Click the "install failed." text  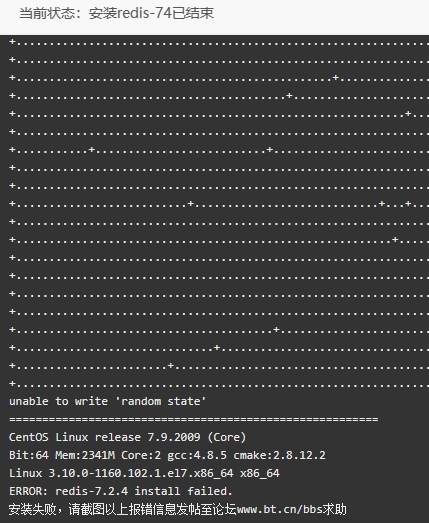pyautogui.click(x=183, y=491)
